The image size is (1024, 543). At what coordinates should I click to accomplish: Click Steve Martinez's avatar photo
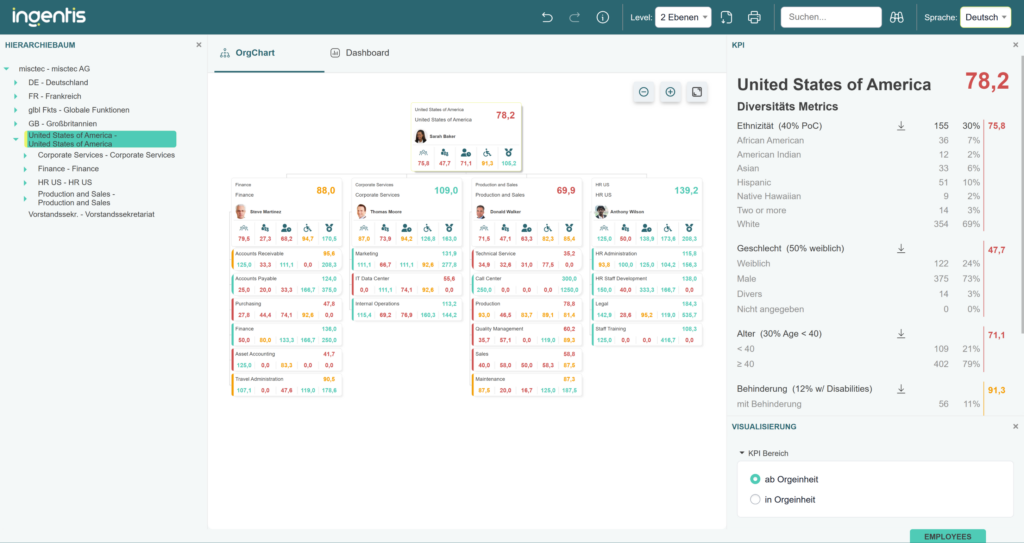(241, 211)
